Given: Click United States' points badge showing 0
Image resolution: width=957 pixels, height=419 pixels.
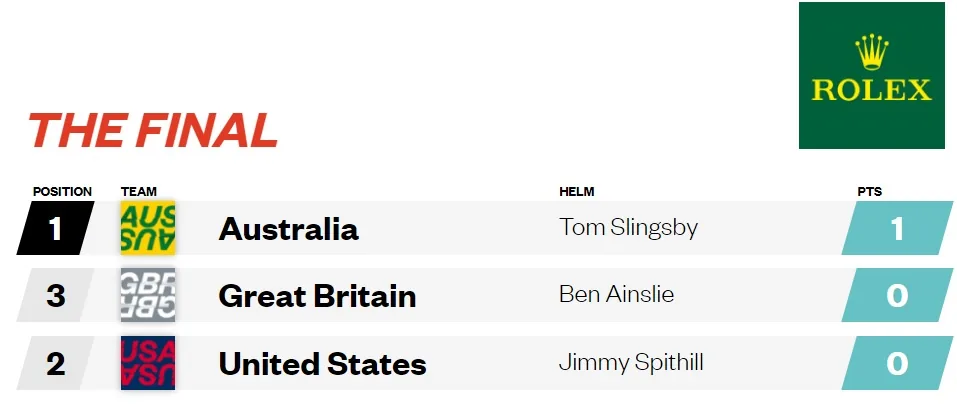Looking at the screenshot, I should pyautogui.click(x=897, y=363).
